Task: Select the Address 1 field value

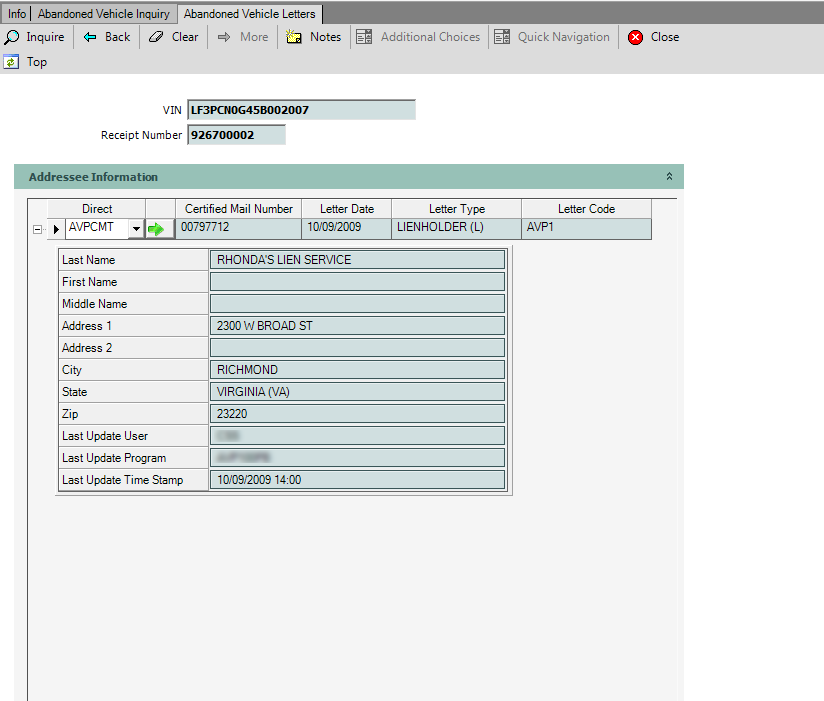Action: (x=357, y=326)
